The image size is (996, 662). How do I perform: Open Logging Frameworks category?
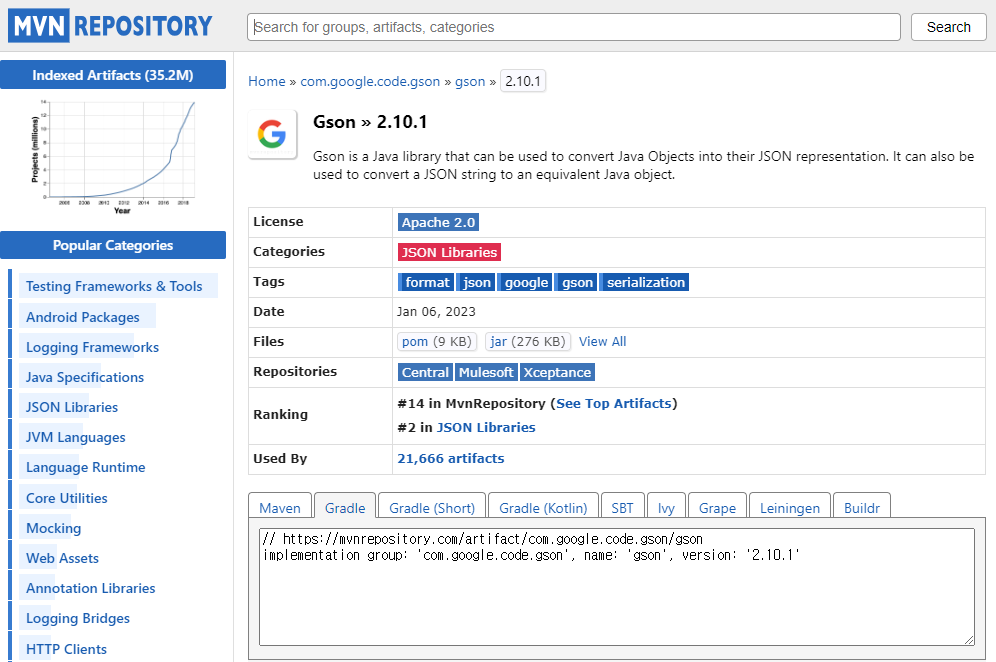(x=92, y=348)
